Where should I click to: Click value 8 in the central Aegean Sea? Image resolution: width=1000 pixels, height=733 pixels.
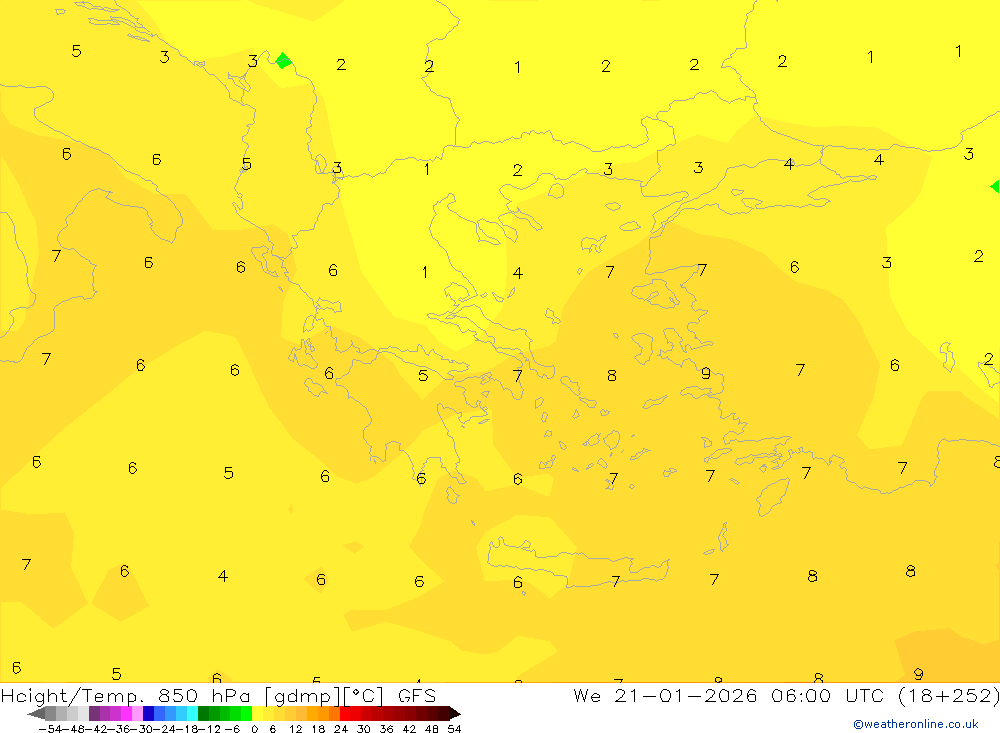(612, 375)
